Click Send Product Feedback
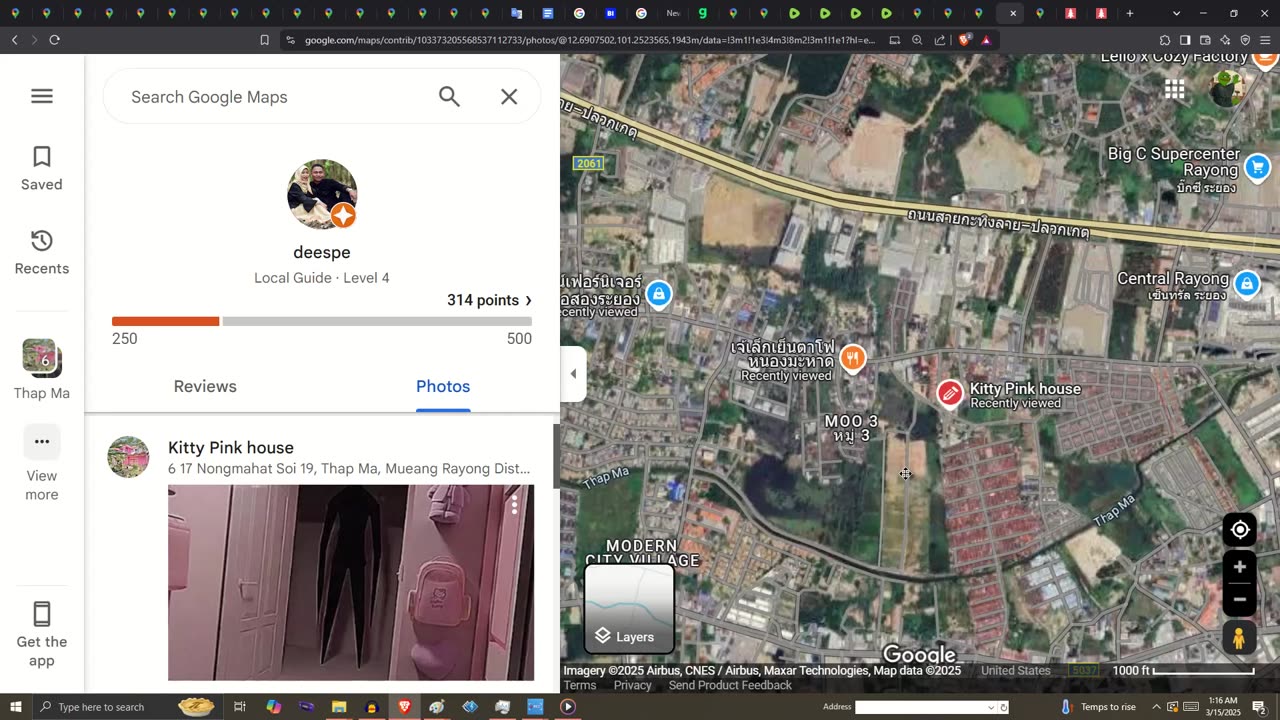 pyautogui.click(x=730, y=685)
